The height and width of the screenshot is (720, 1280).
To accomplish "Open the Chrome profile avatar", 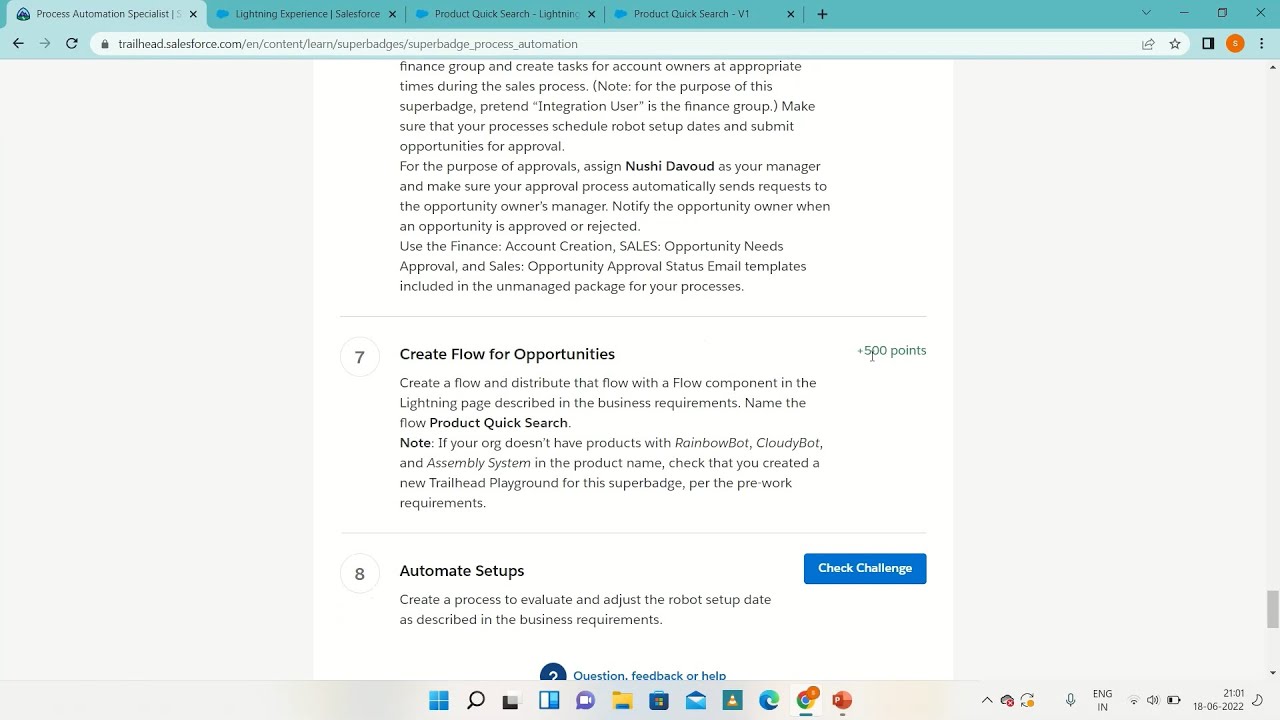I will (1235, 44).
